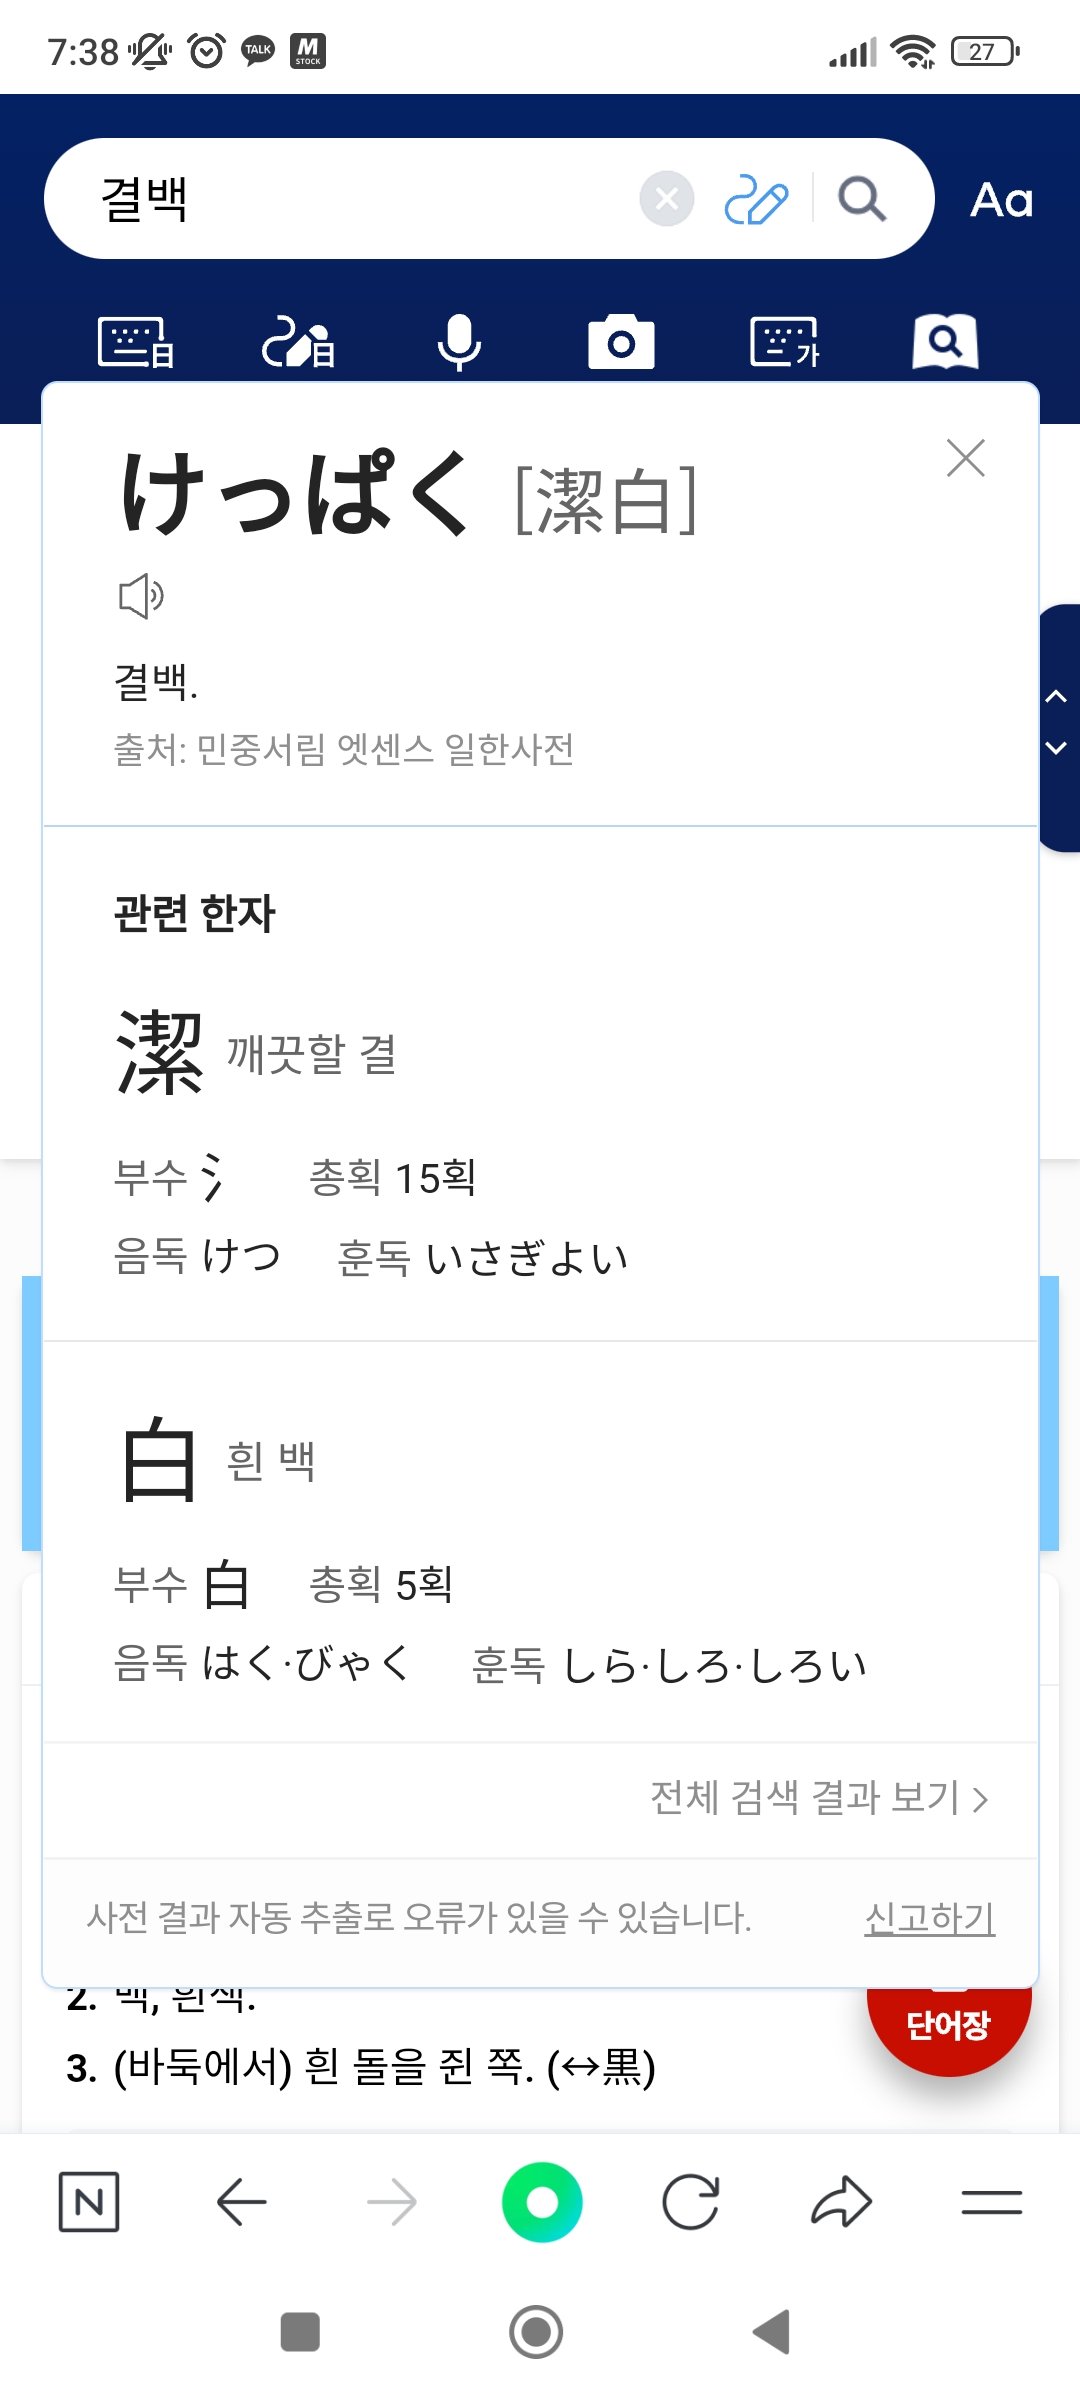
Task: Clear the search text with X button
Action: click(667, 199)
